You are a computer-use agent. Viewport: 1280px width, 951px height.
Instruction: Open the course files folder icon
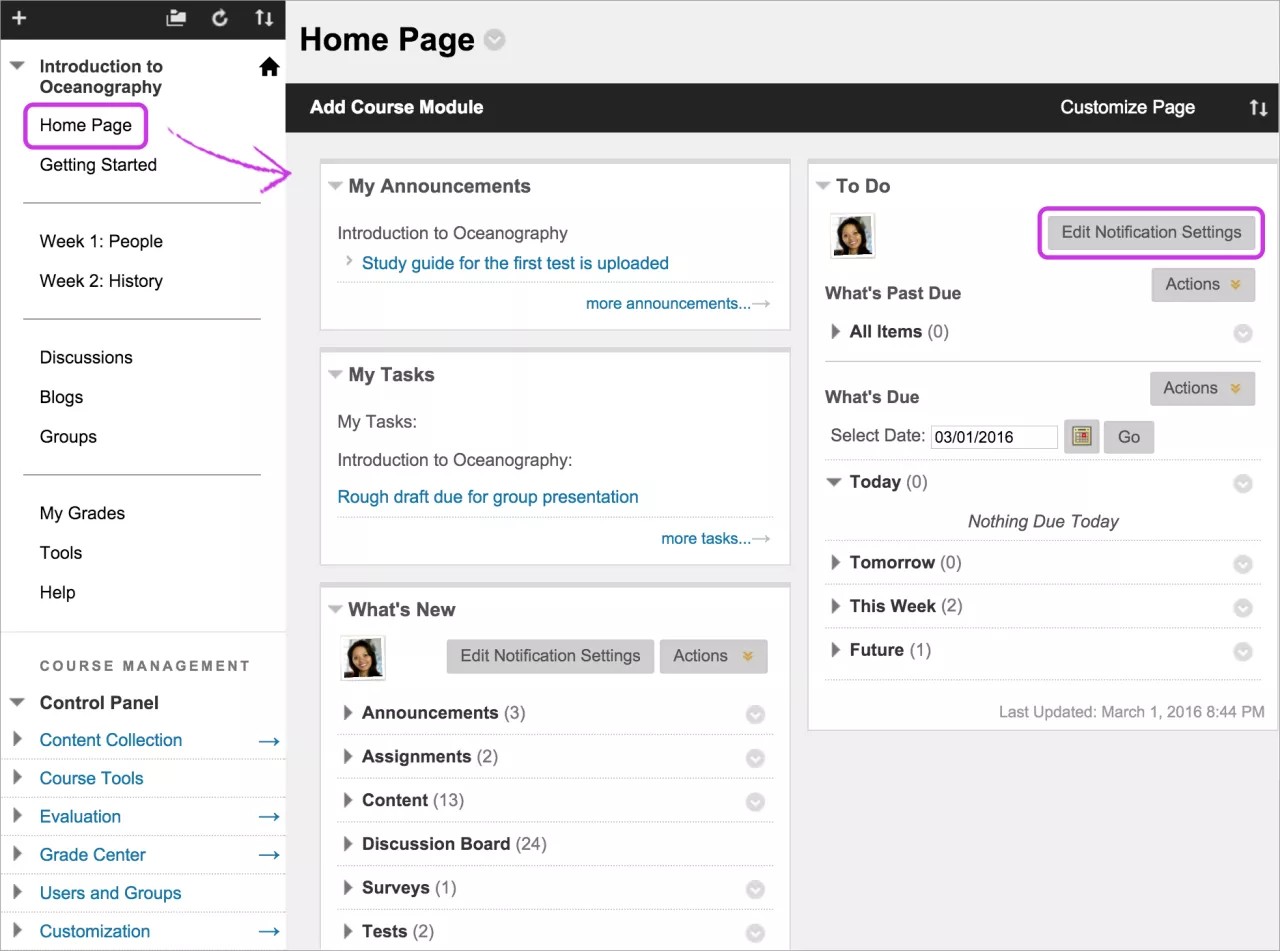[176, 18]
